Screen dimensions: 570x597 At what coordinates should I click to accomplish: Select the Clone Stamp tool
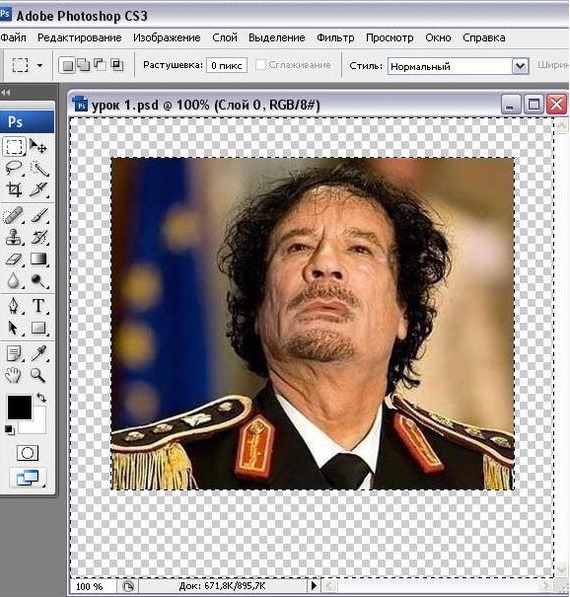[14, 237]
